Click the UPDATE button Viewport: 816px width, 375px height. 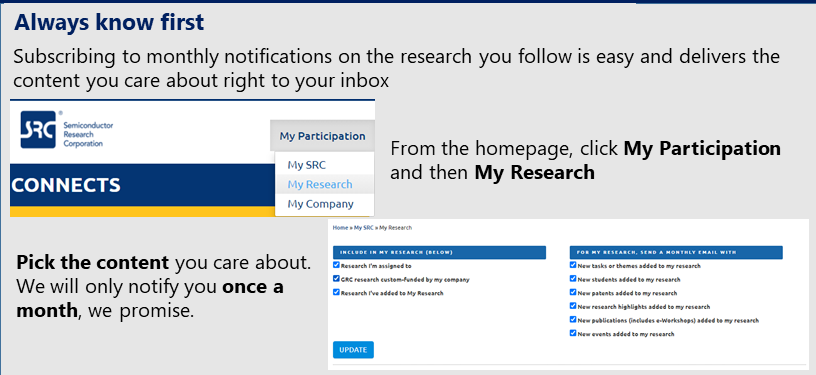tap(353, 350)
